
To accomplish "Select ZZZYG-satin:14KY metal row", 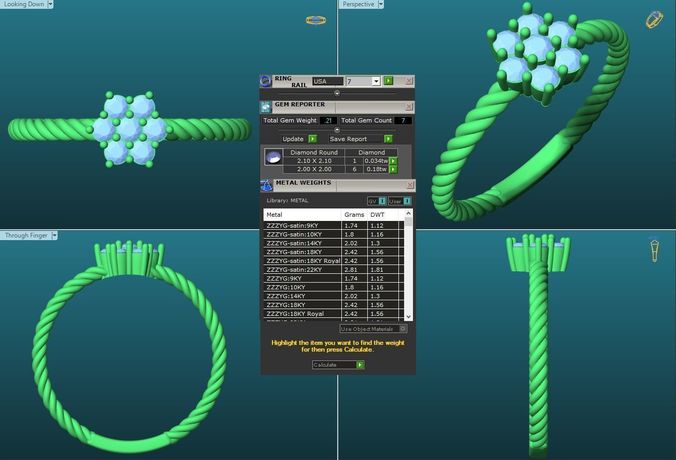I will coord(334,243).
